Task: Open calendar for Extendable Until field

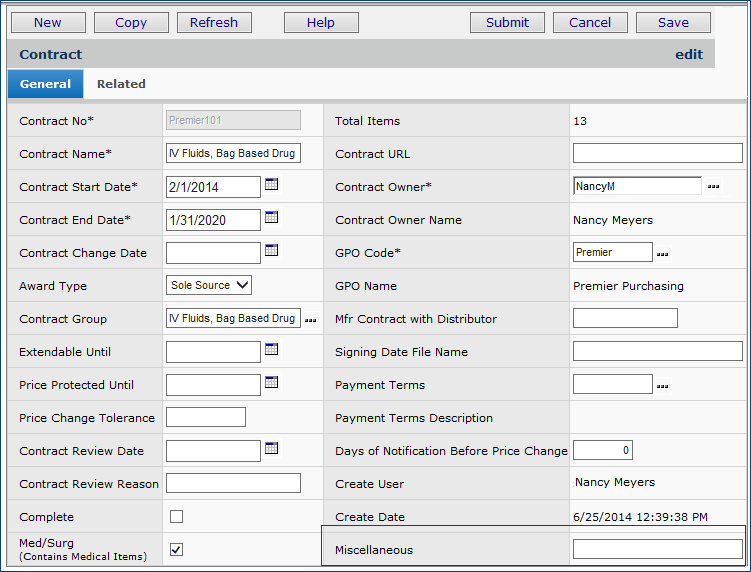Action: point(271,350)
